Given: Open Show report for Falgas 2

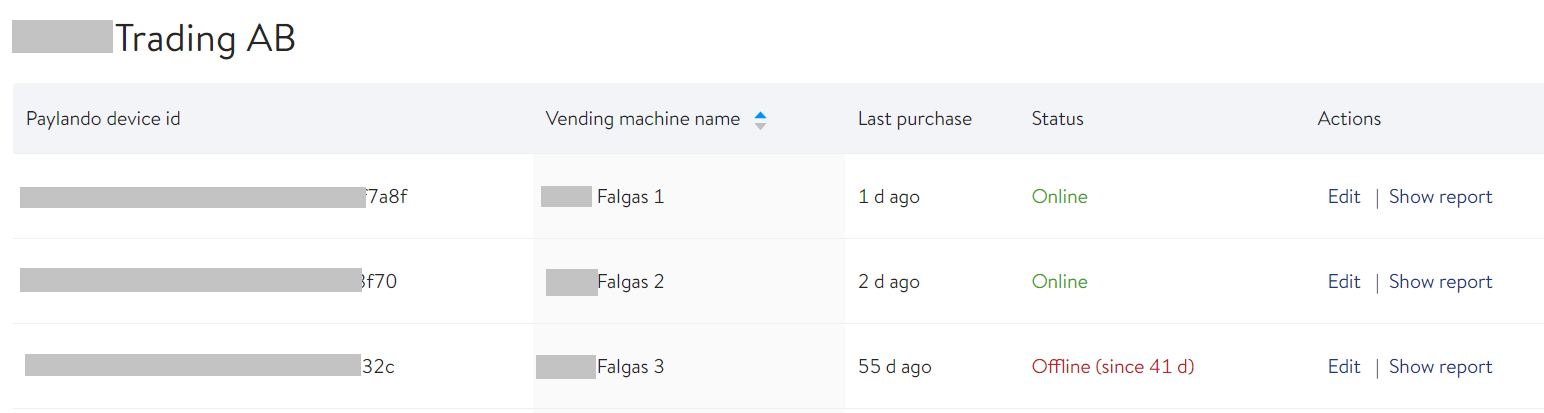Looking at the screenshot, I should point(1440,282).
